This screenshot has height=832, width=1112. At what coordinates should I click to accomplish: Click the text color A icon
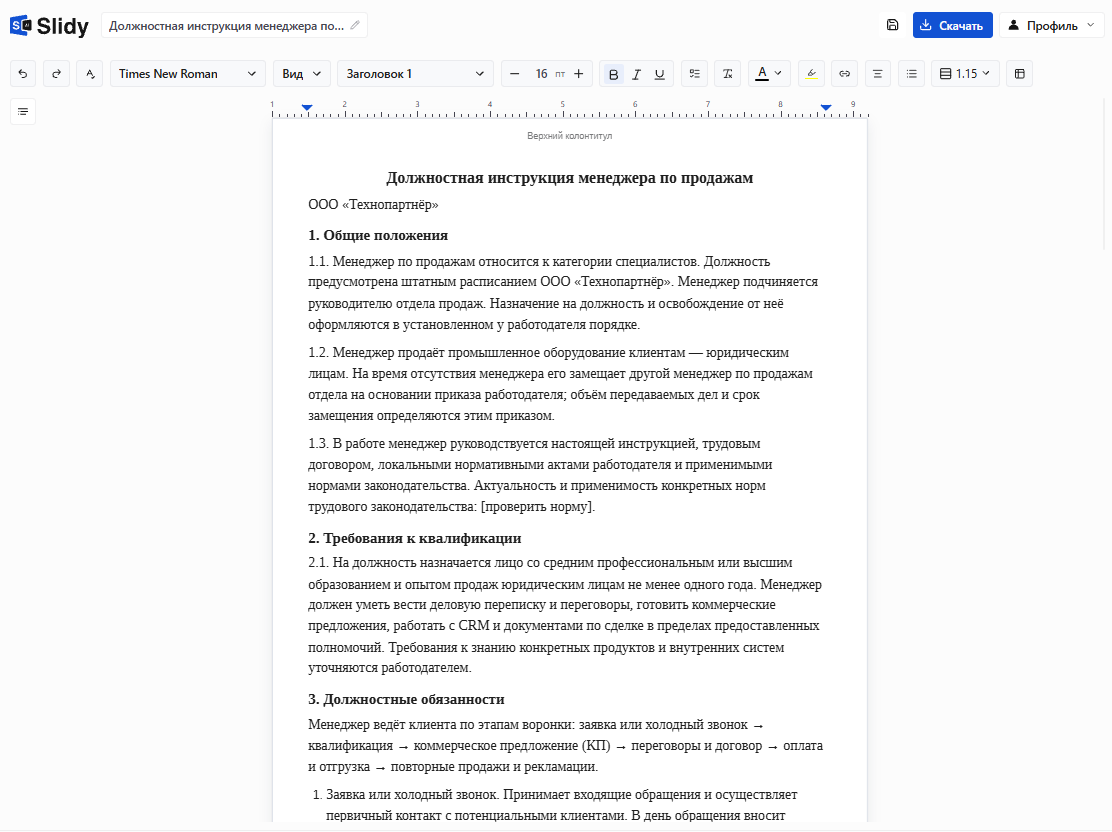coord(762,73)
